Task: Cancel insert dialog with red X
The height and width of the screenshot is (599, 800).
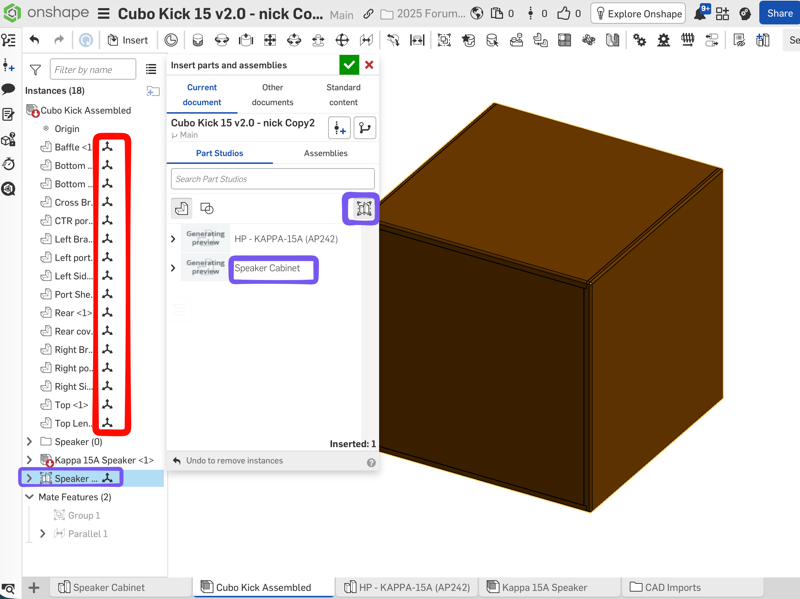Action: point(369,65)
